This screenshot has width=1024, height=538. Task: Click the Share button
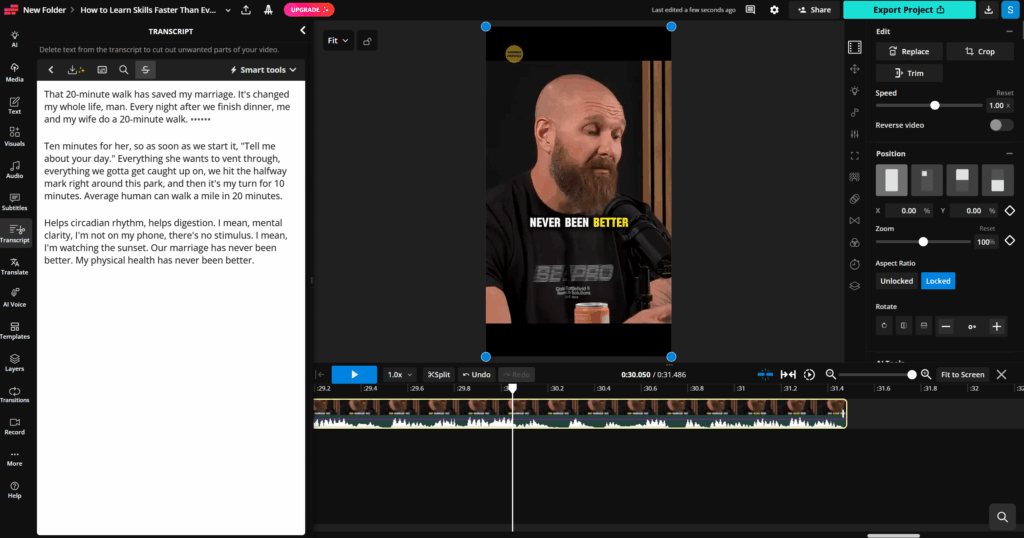click(814, 10)
